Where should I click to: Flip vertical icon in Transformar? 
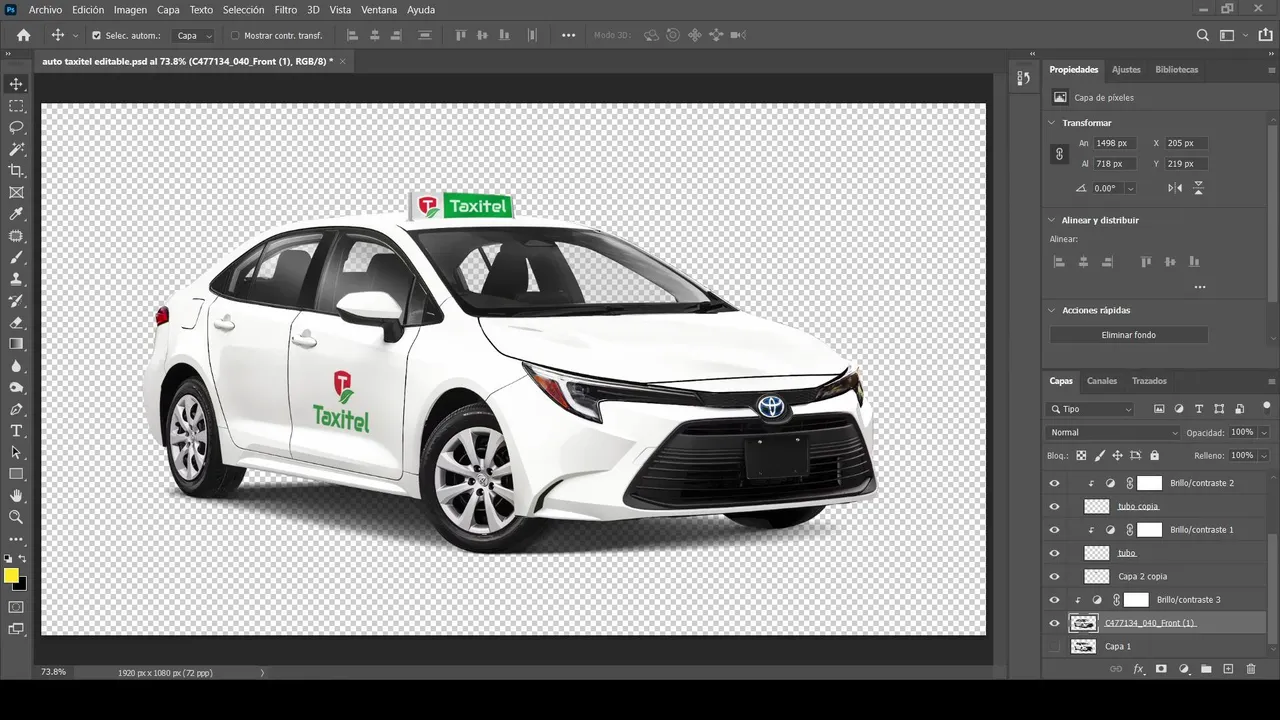click(x=1198, y=188)
